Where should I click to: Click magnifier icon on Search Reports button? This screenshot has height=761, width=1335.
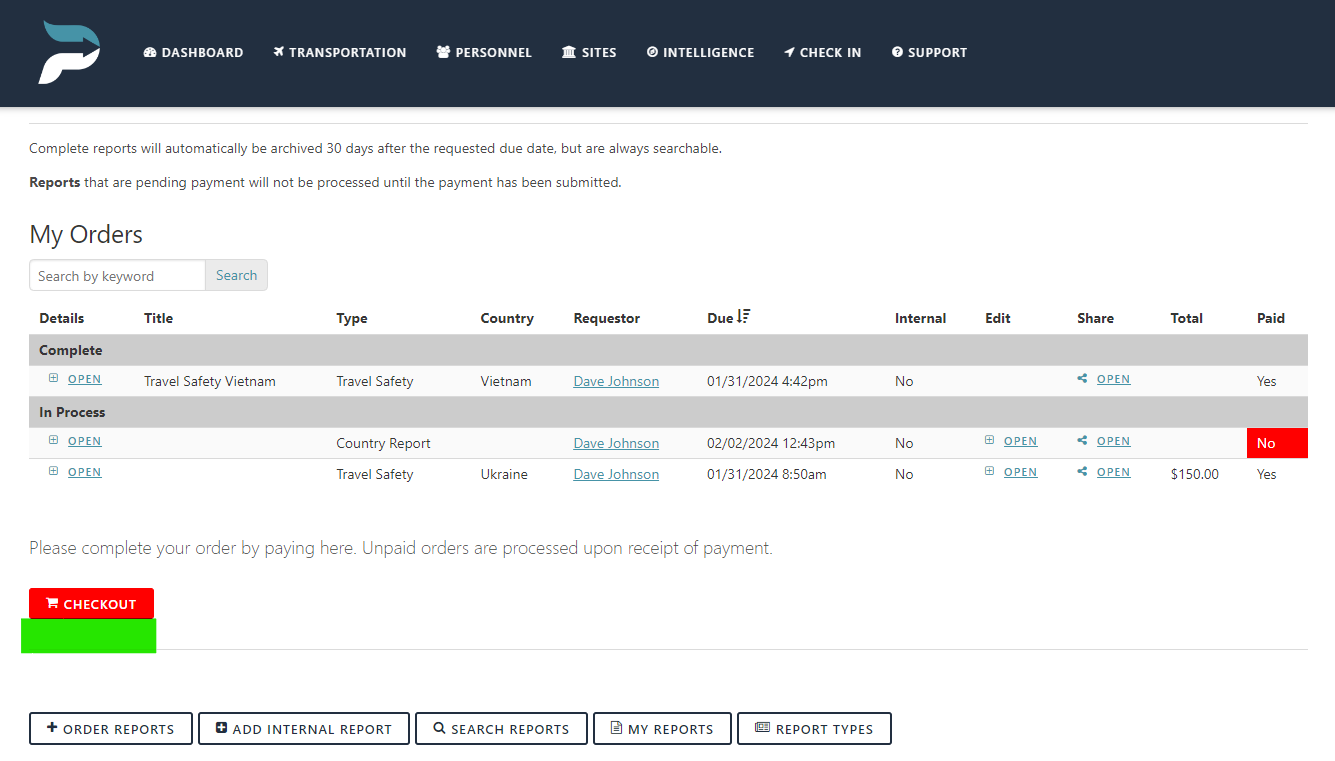pos(439,728)
